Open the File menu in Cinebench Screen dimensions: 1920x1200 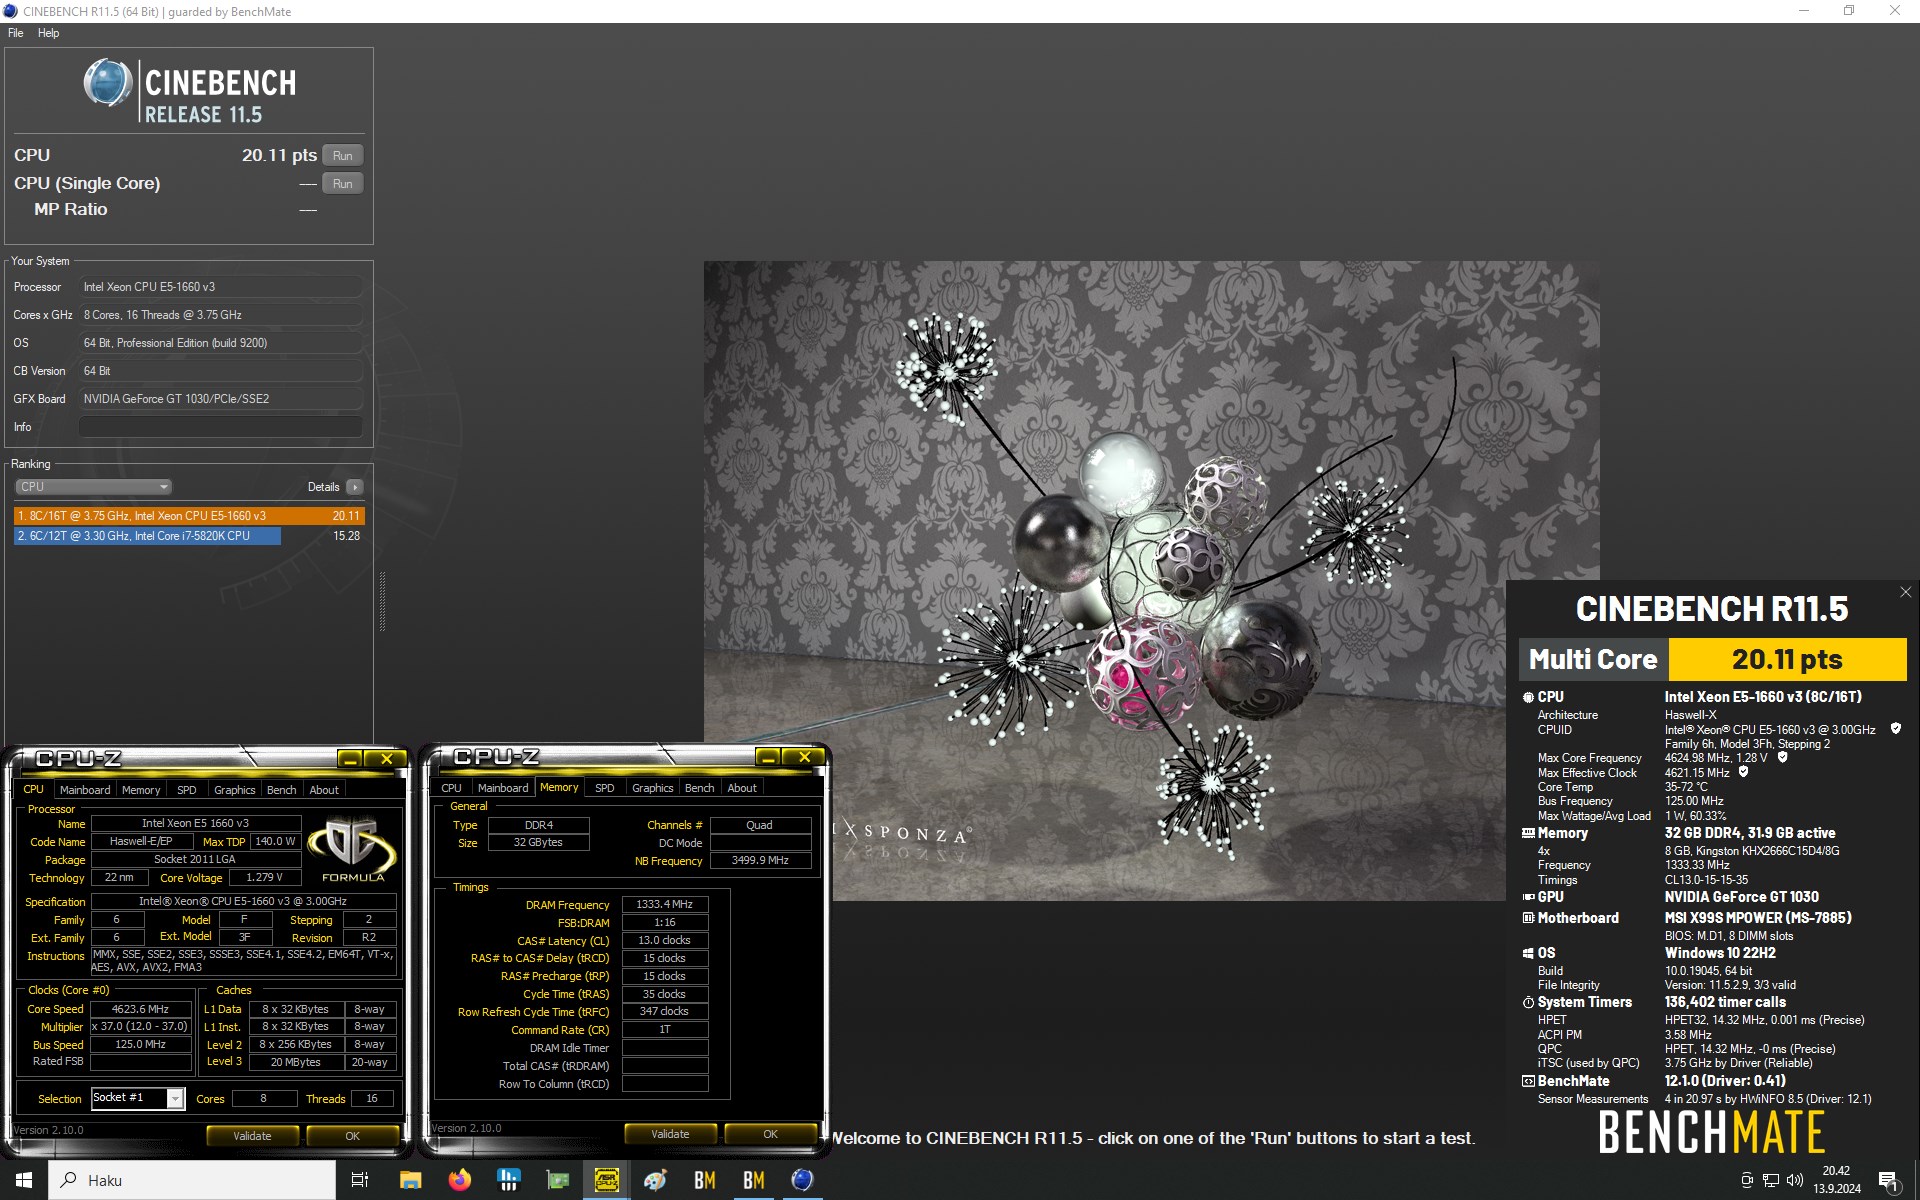(16, 33)
